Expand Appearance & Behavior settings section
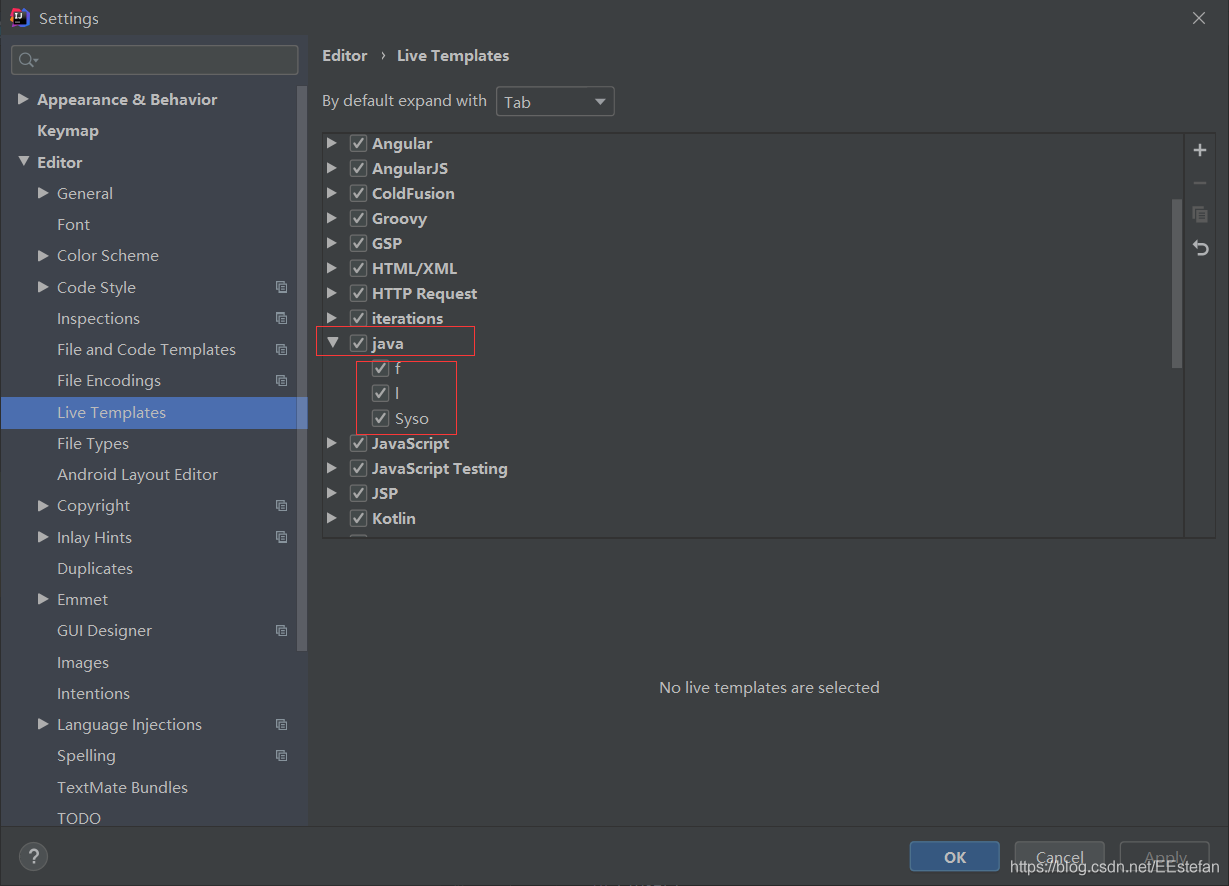Image resolution: width=1229 pixels, height=886 pixels. coord(23,99)
